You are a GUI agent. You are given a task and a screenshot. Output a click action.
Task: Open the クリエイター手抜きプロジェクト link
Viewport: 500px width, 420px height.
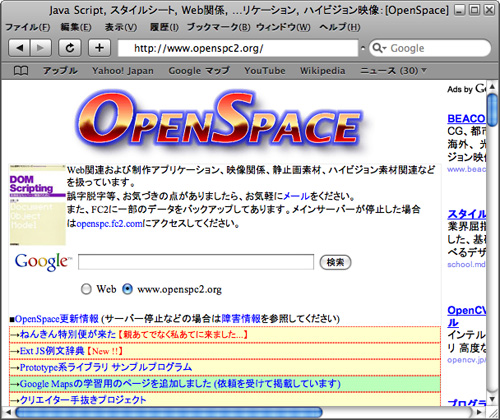(x=83, y=400)
